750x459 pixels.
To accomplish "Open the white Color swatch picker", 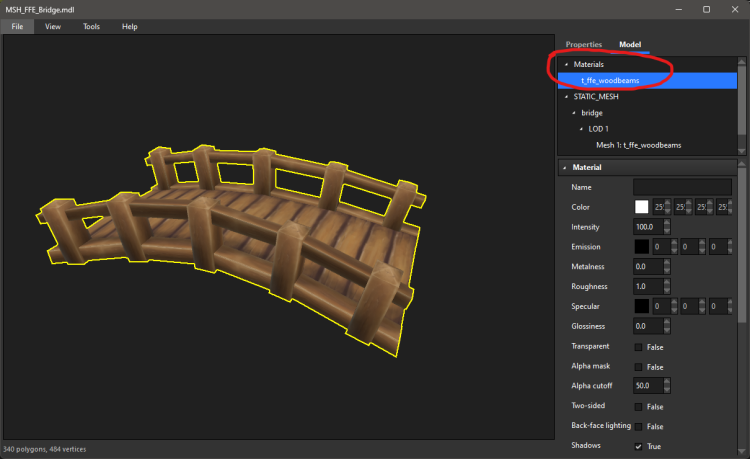I will (641, 207).
